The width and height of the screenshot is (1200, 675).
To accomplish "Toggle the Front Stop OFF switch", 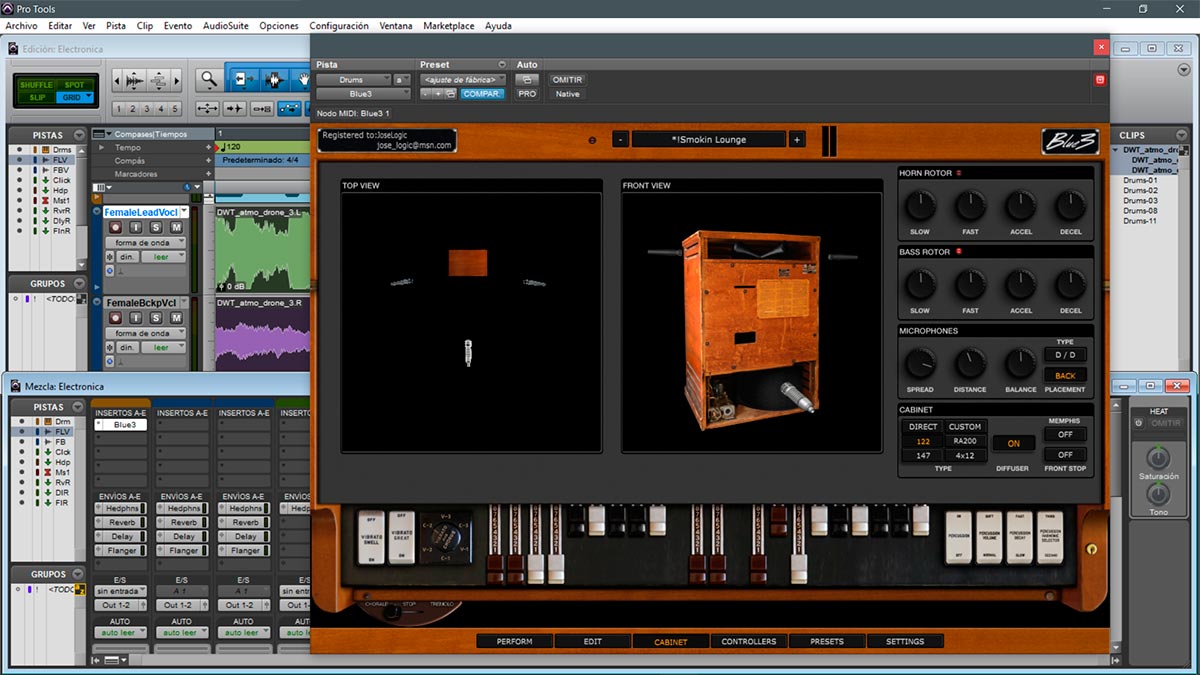I will click(1065, 454).
